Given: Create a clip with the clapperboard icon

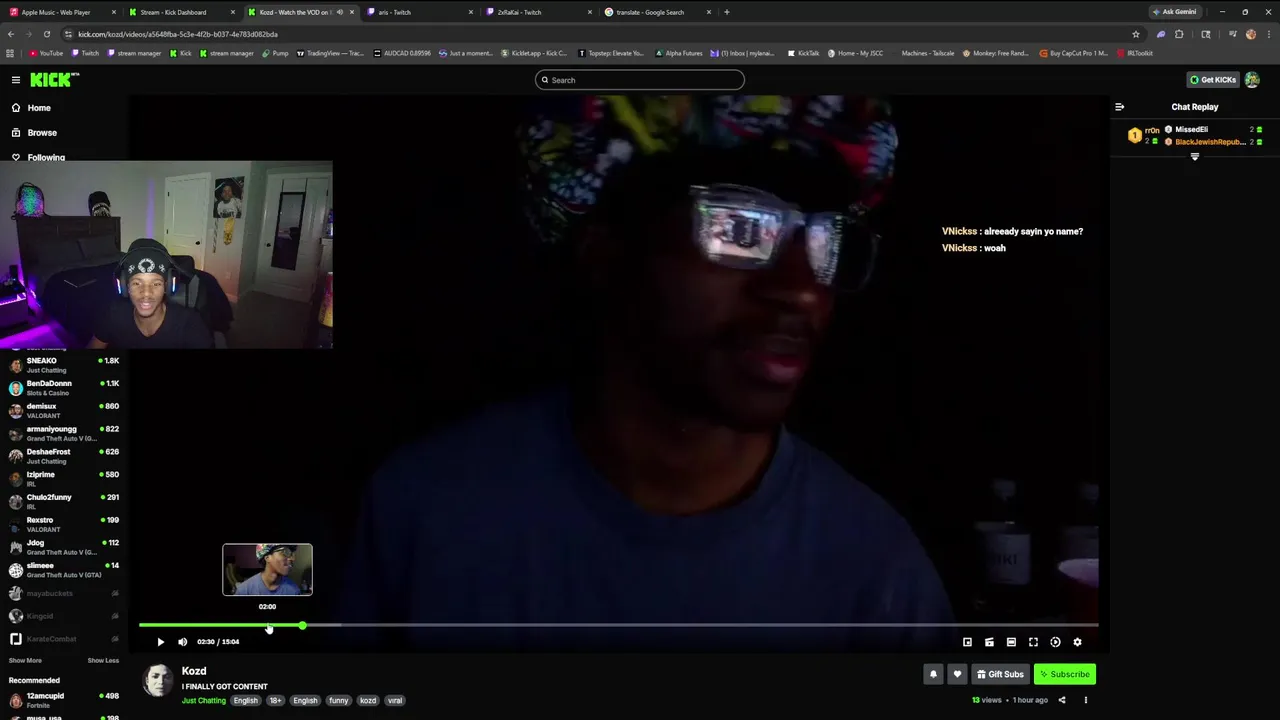Looking at the screenshot, I should coord(989,642).
